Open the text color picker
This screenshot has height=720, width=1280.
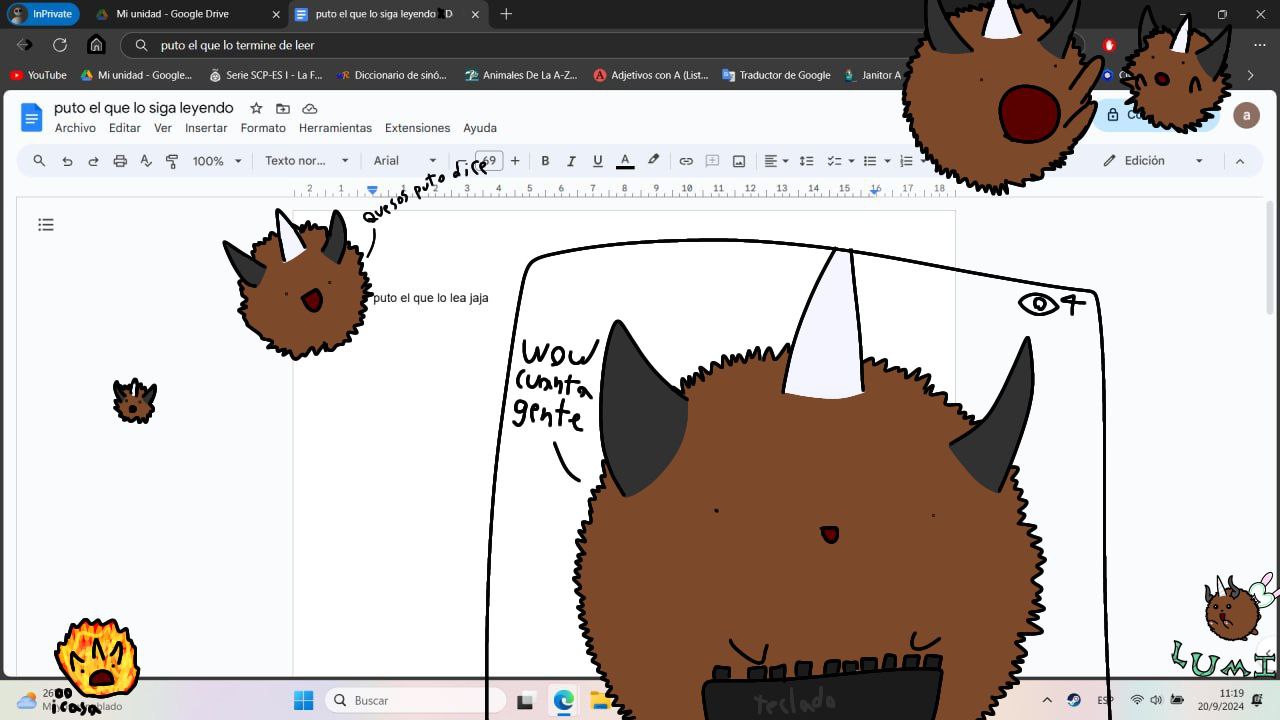pyautogui.click(x=625, y=161)
